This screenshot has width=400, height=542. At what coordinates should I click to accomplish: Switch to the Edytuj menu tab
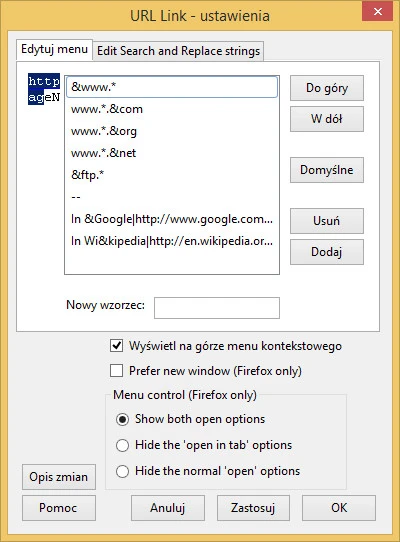click(x=54, y=49)
